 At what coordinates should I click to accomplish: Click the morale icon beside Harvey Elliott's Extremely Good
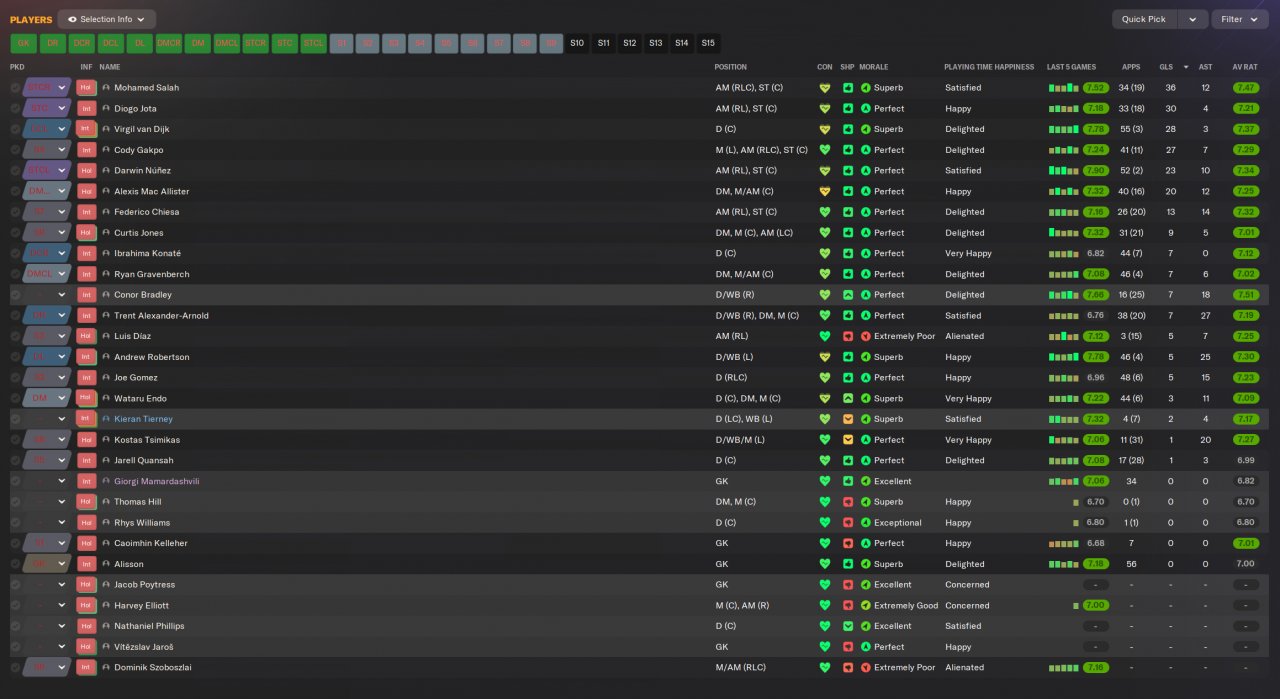pos(866,605)
